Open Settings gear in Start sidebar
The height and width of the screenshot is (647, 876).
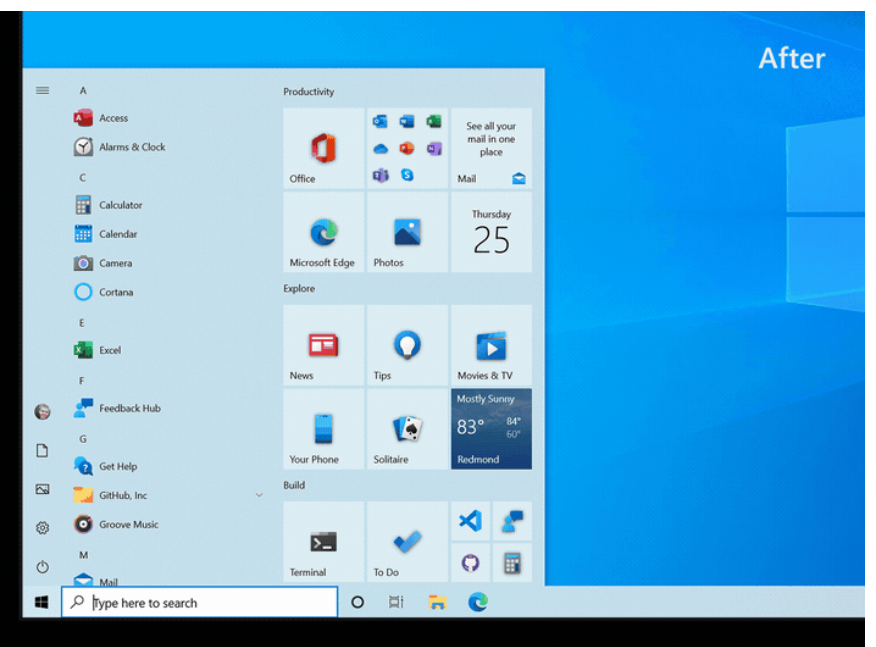pyautogui.click(x=42, y=528)
